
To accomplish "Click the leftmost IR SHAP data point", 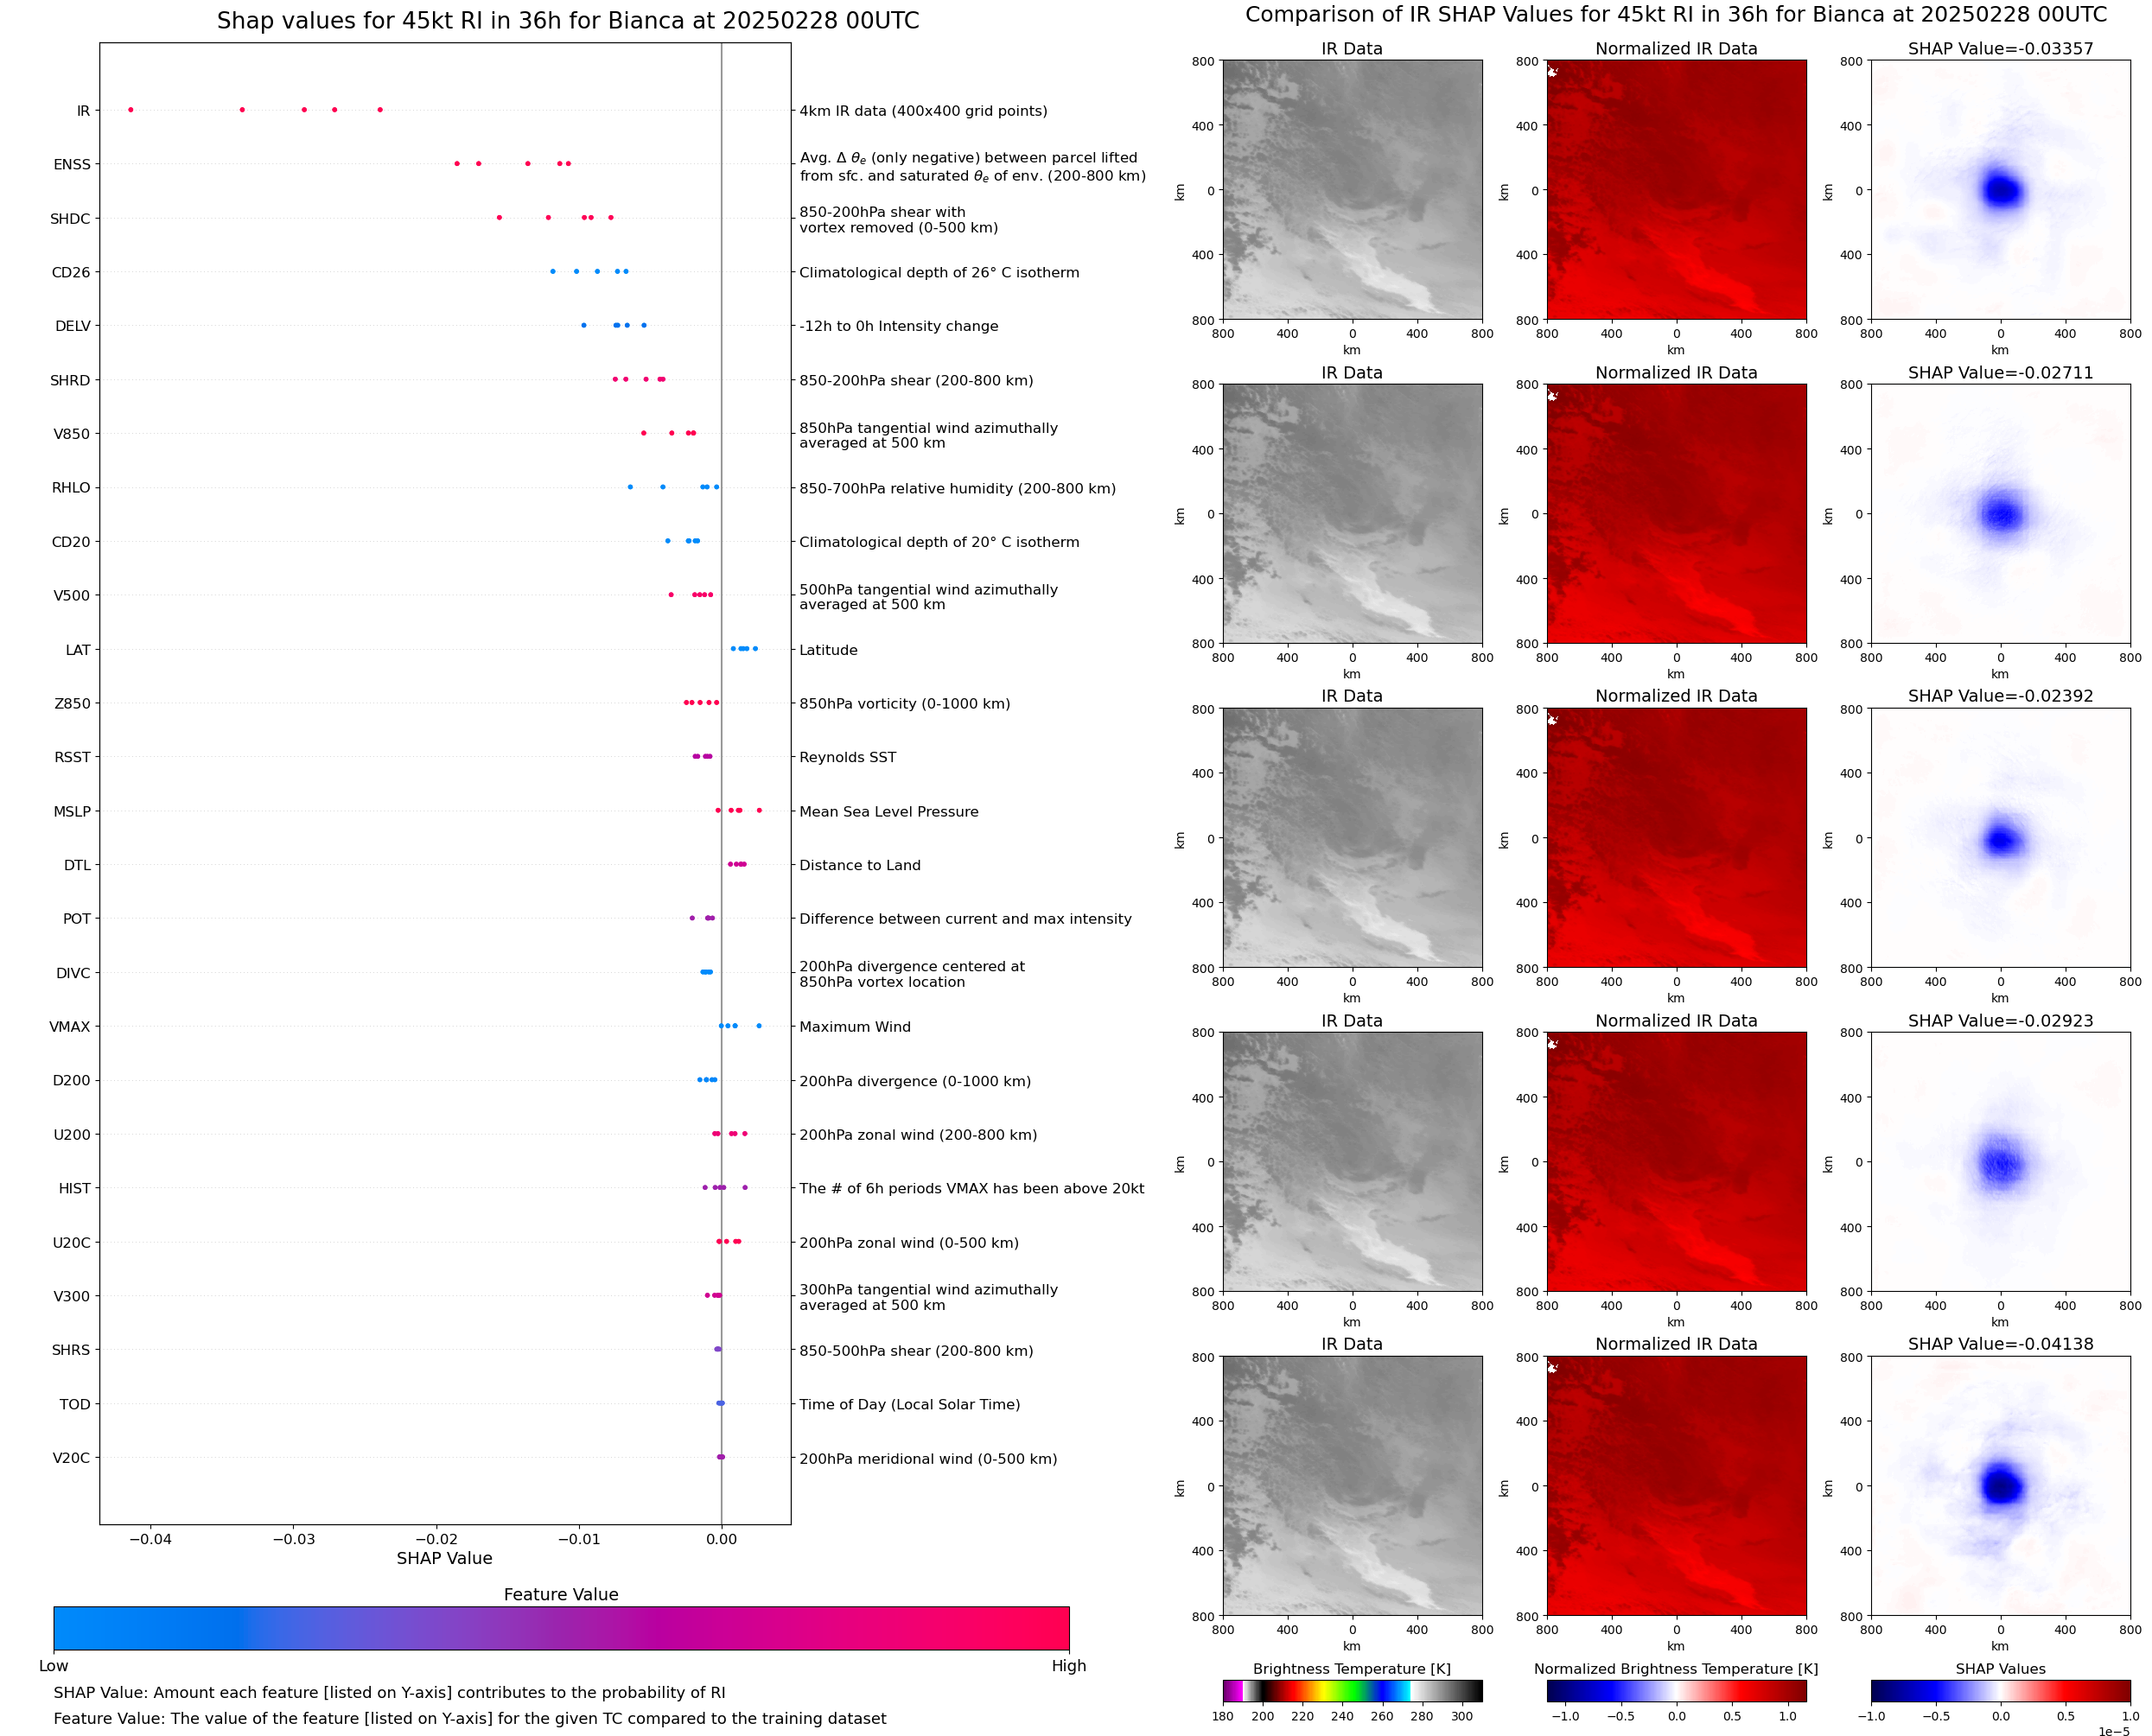I will (x=131, y=110).
